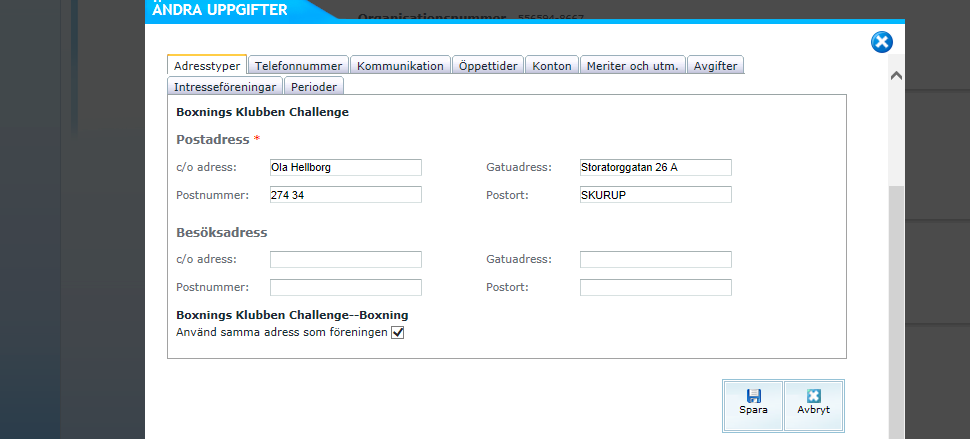The image size is (970, 439).
Task: Click the Spara save button
Action: [753, 406]
